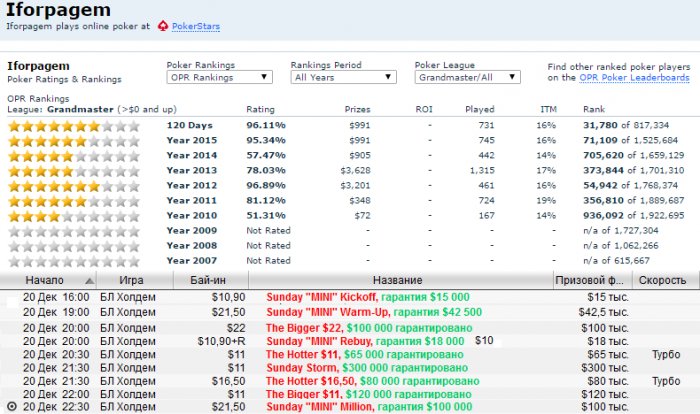Click the star rating for Year 2015
The width and height of the screenshot is (700, 414).
pyautogui.click(x=74, y=141)
